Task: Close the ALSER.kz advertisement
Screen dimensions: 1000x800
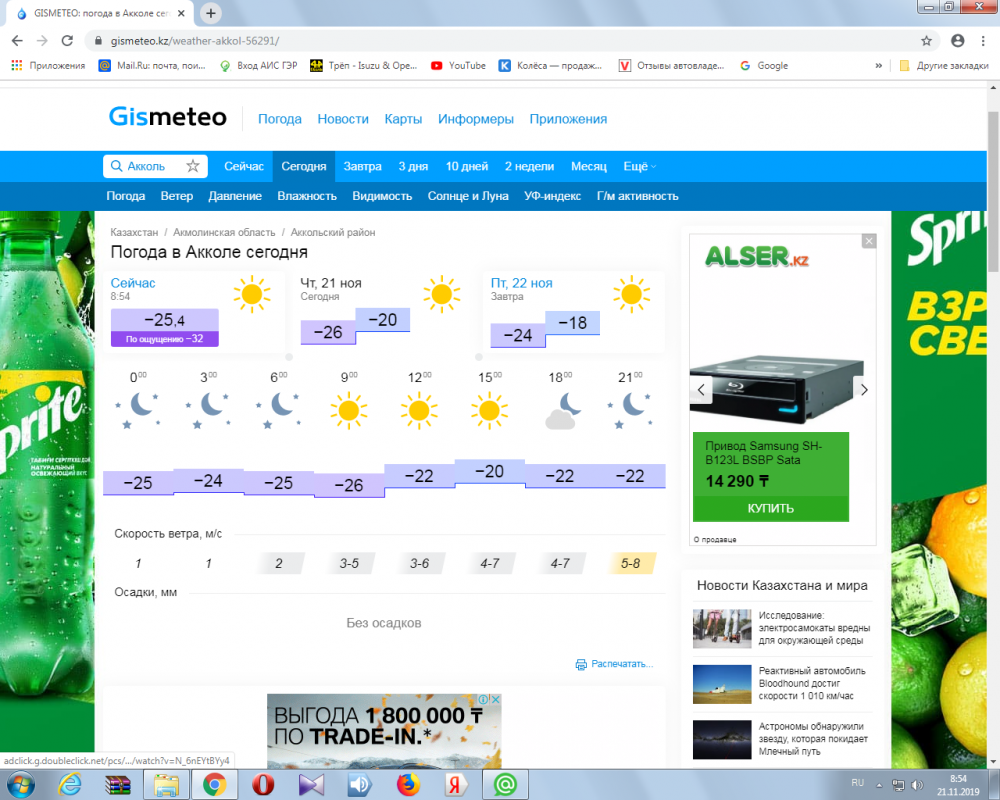Action: [869, 241]
